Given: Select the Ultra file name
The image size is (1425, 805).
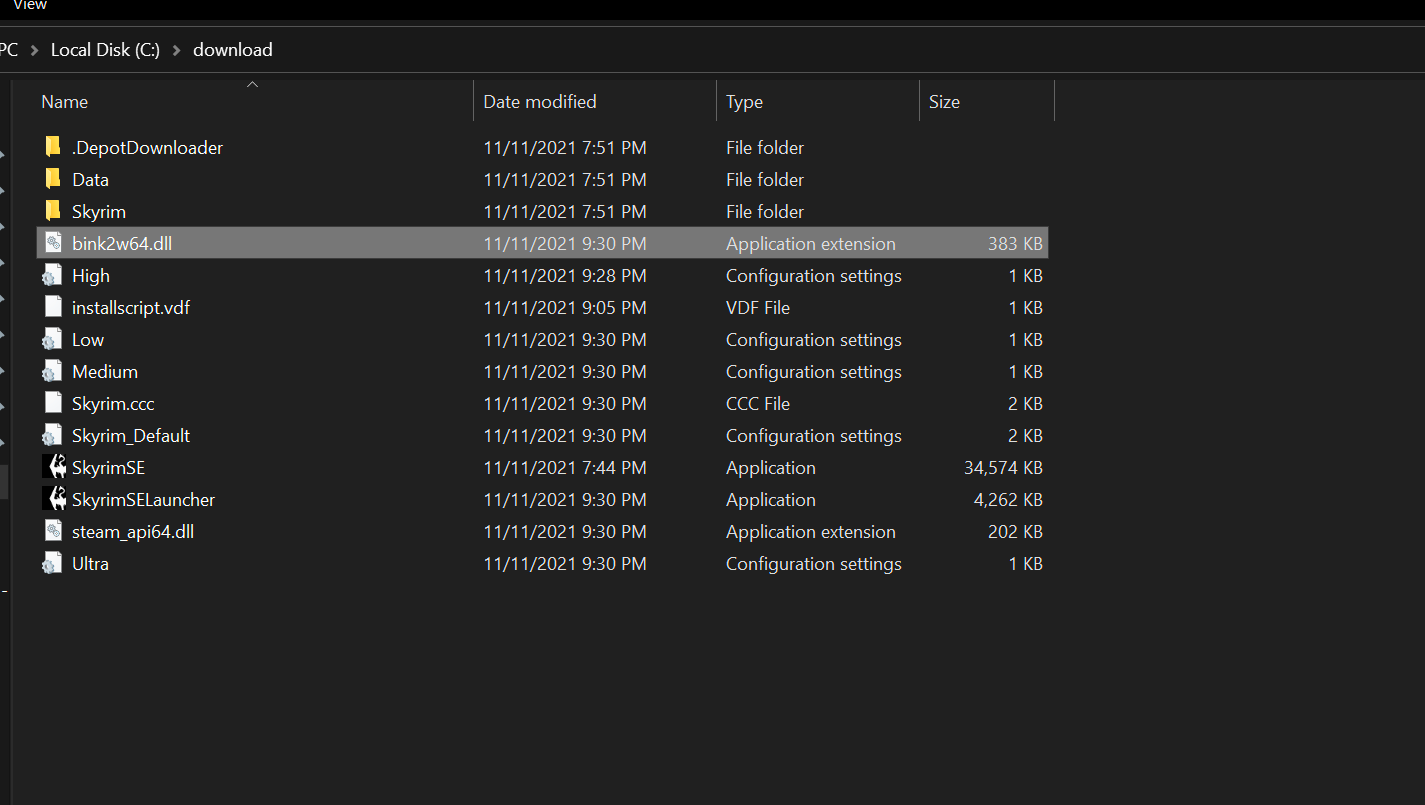Looking at the screenshot, I should pos(90,564).
